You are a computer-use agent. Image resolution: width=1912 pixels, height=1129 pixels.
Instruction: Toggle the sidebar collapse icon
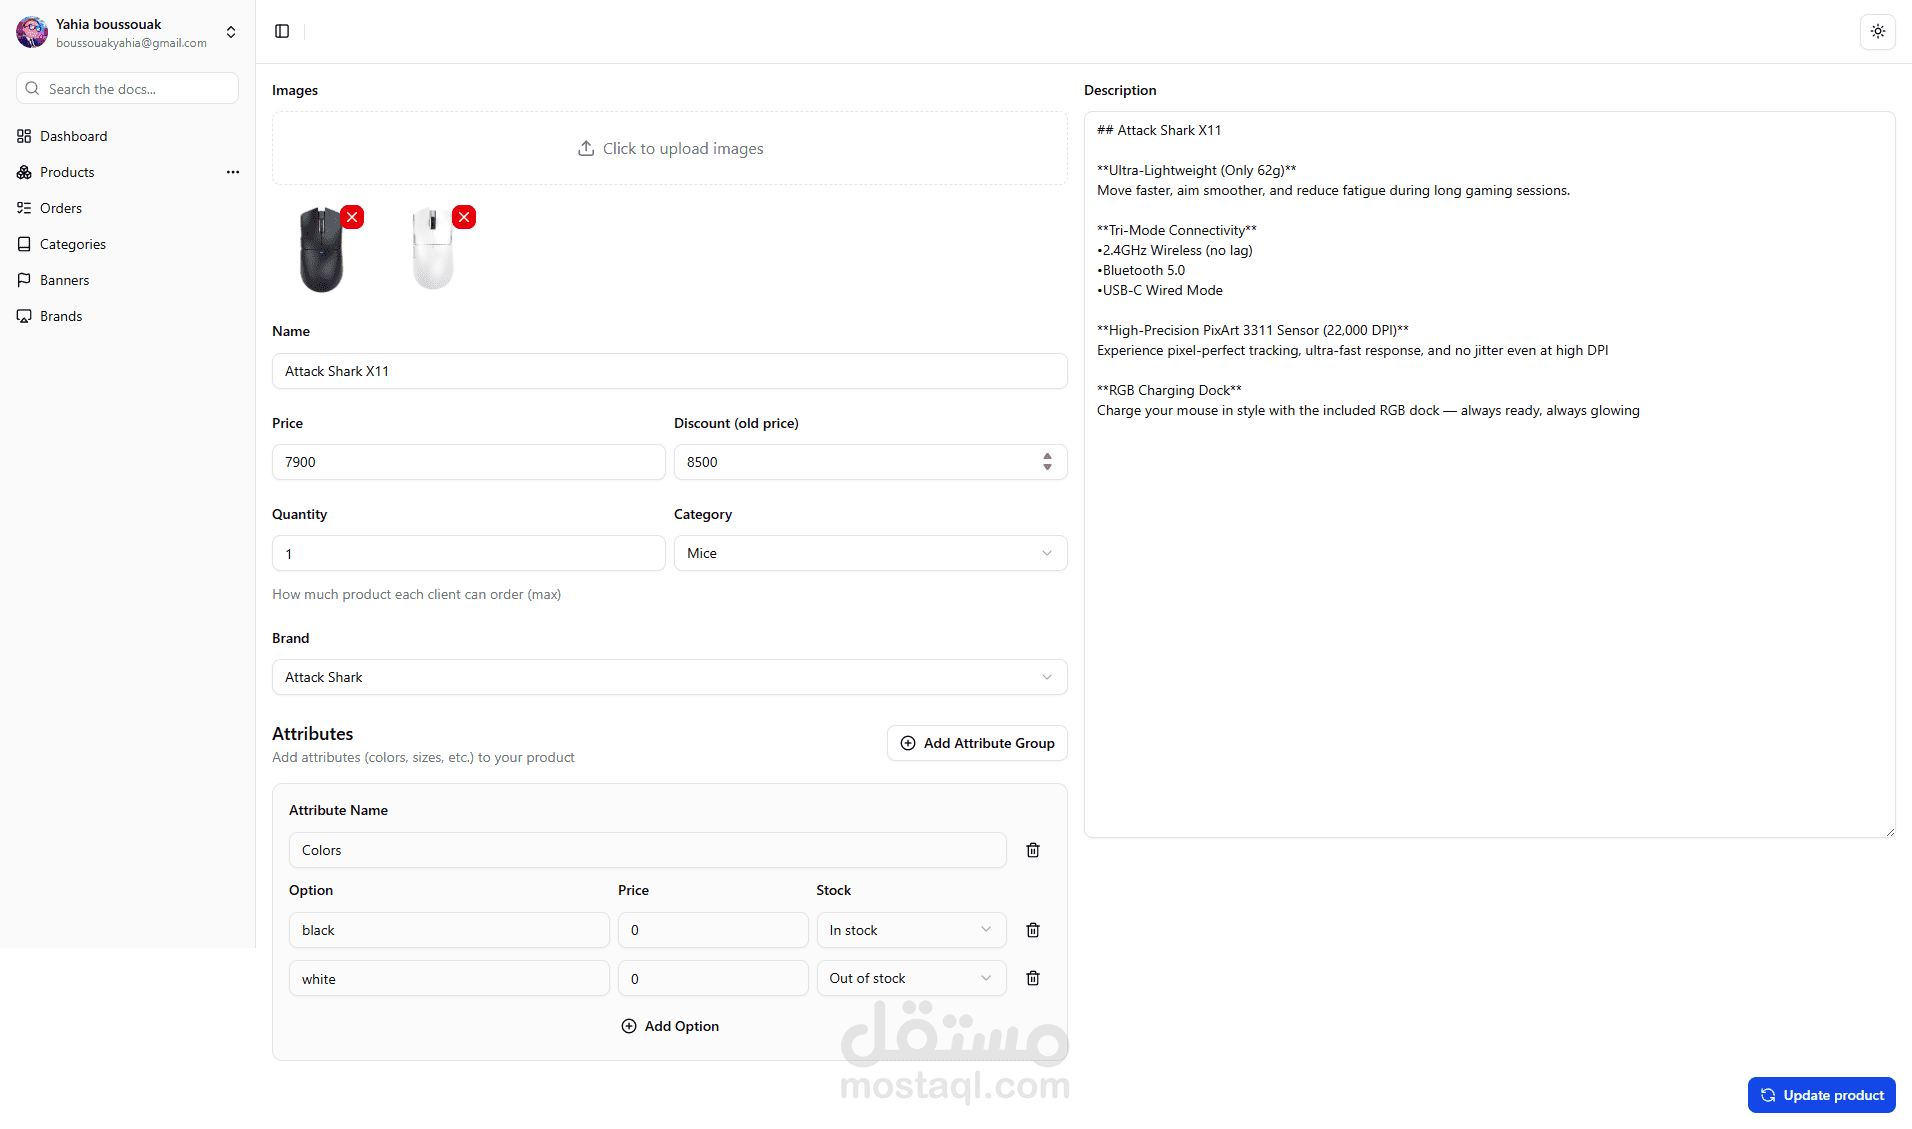click(x=282, y=31)
